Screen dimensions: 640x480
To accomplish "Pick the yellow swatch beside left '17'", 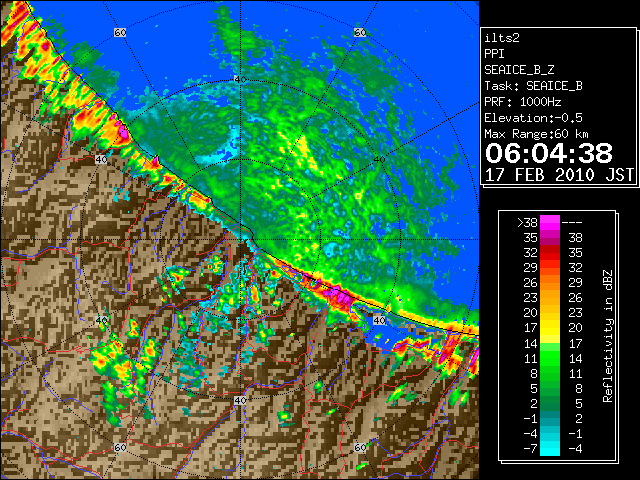I will click(x=550, y=328).
